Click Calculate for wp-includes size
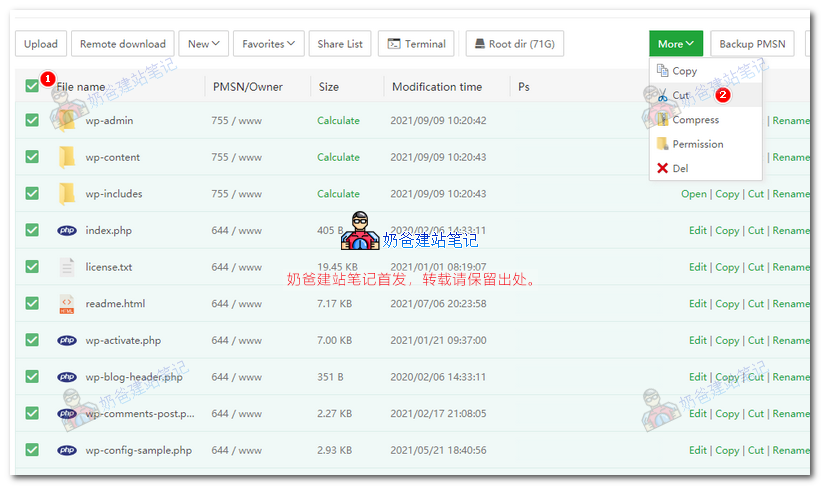821x486 pixels. click(338, 194)
